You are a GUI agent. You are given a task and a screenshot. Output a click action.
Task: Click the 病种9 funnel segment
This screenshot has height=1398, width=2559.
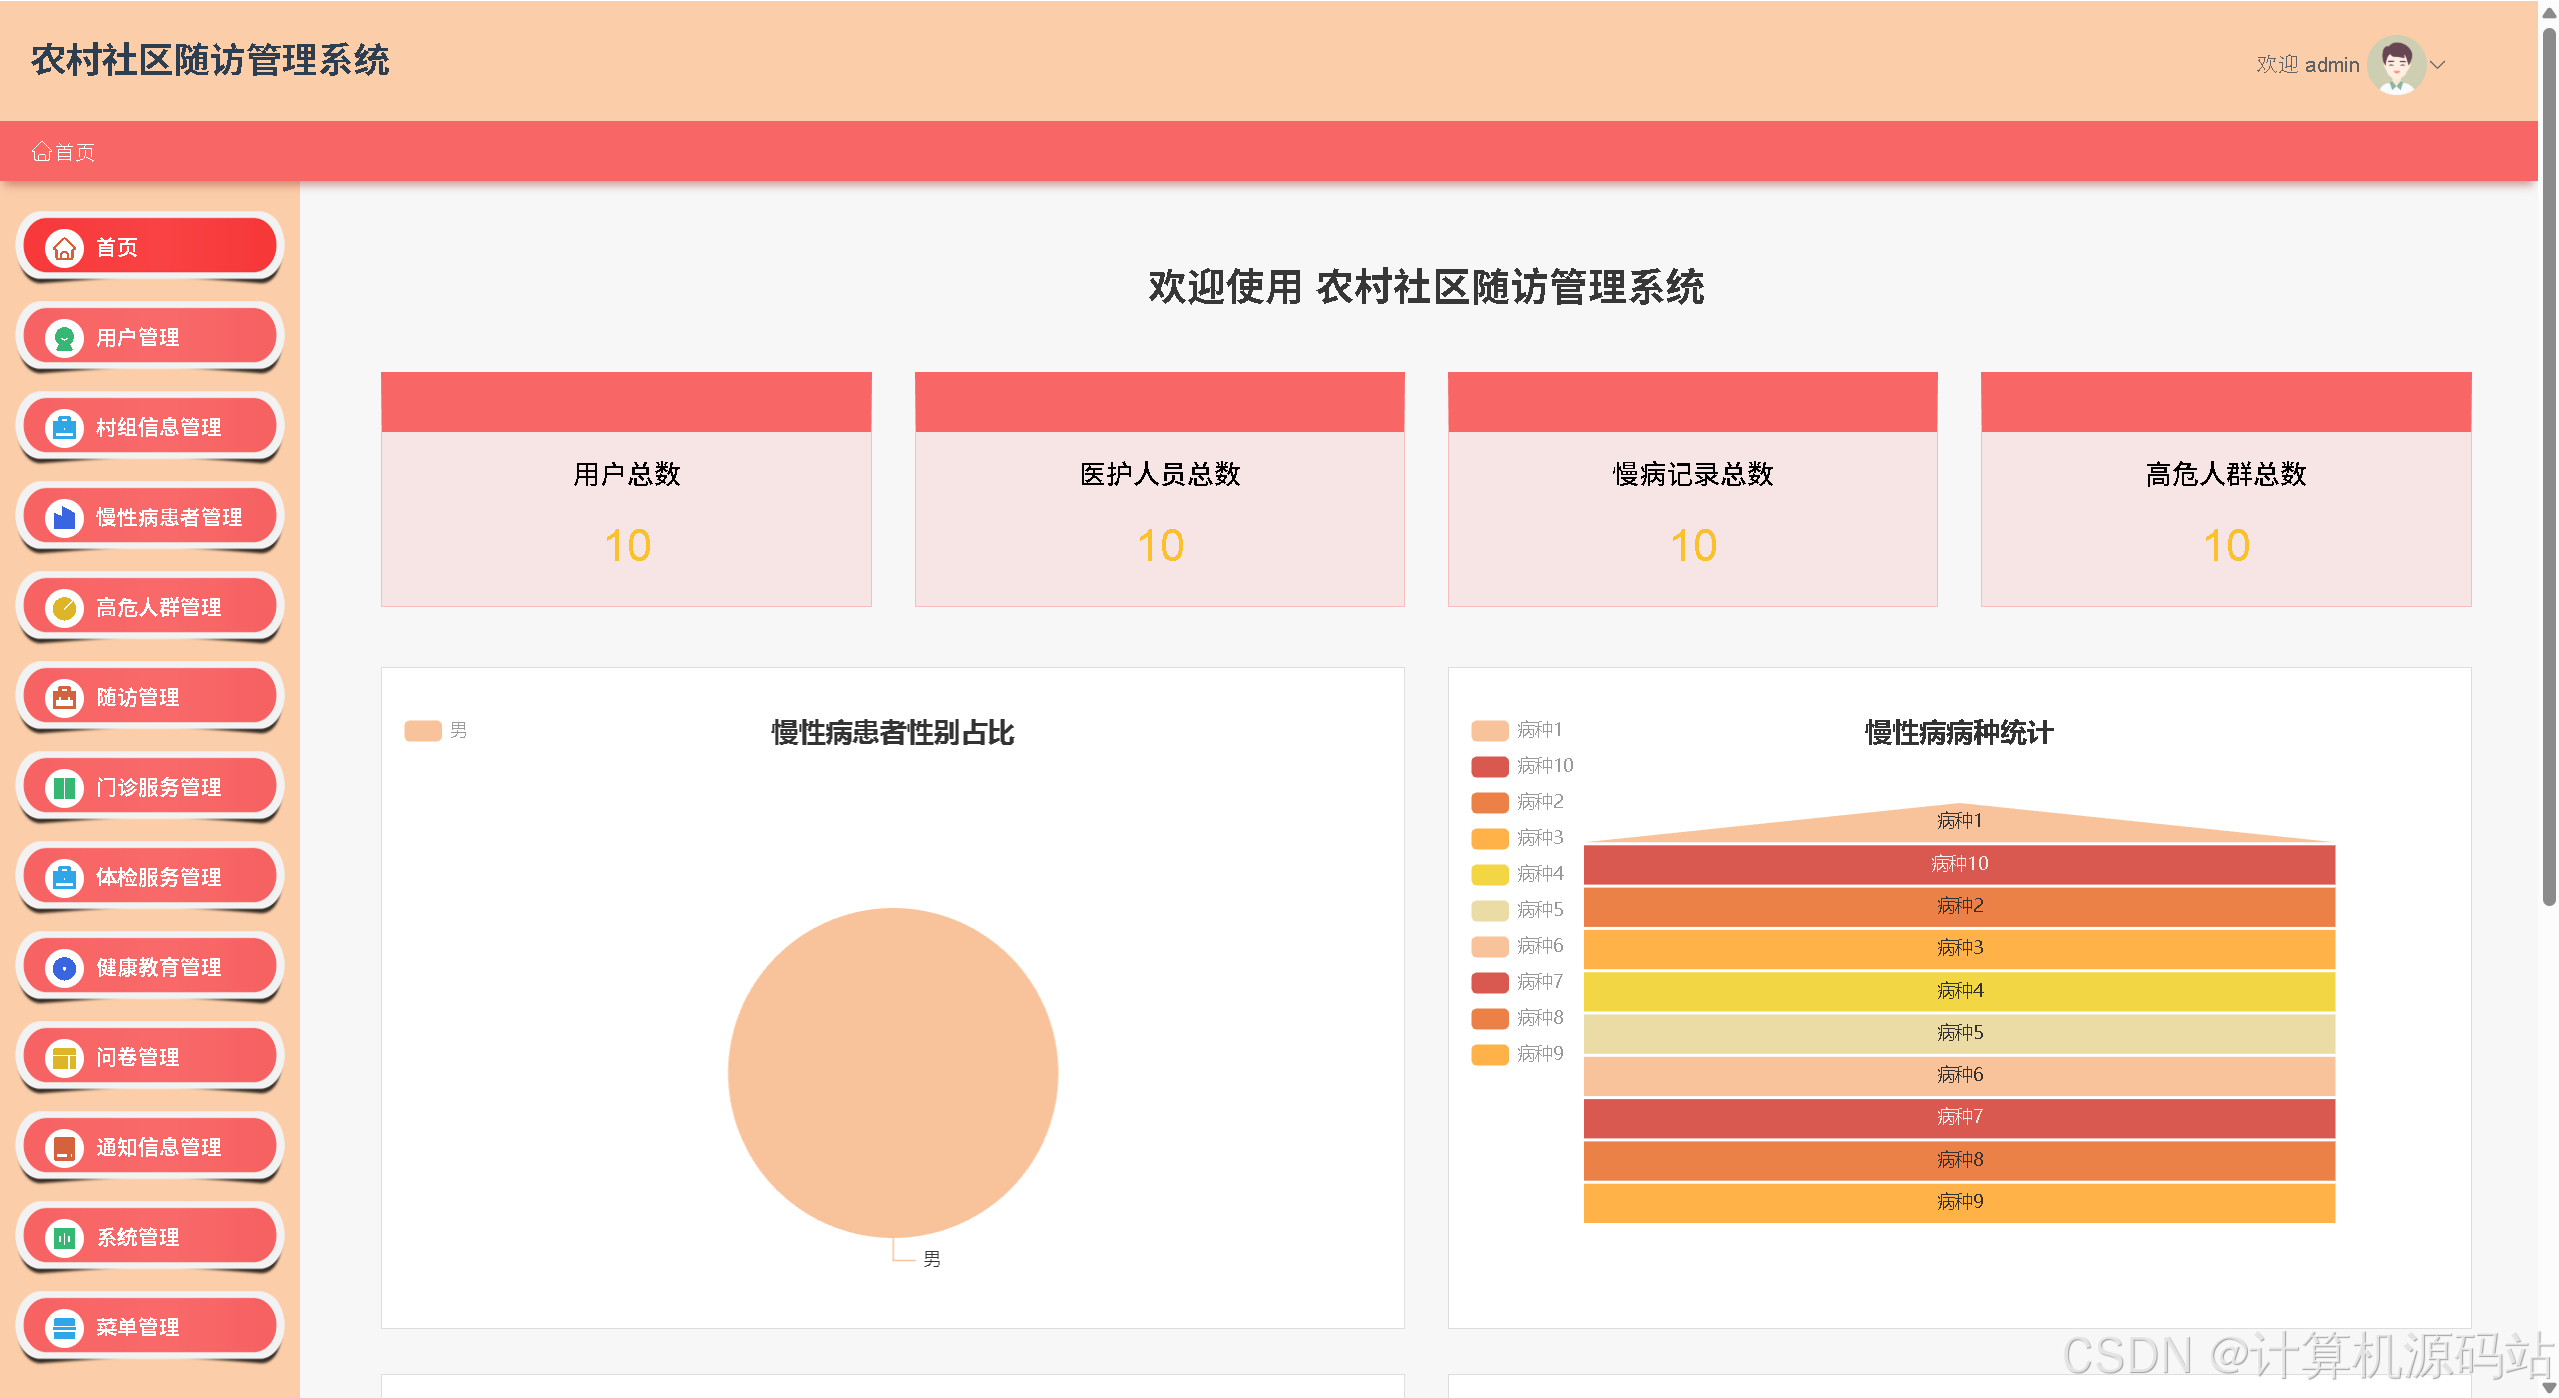tap(1959, 1202)
